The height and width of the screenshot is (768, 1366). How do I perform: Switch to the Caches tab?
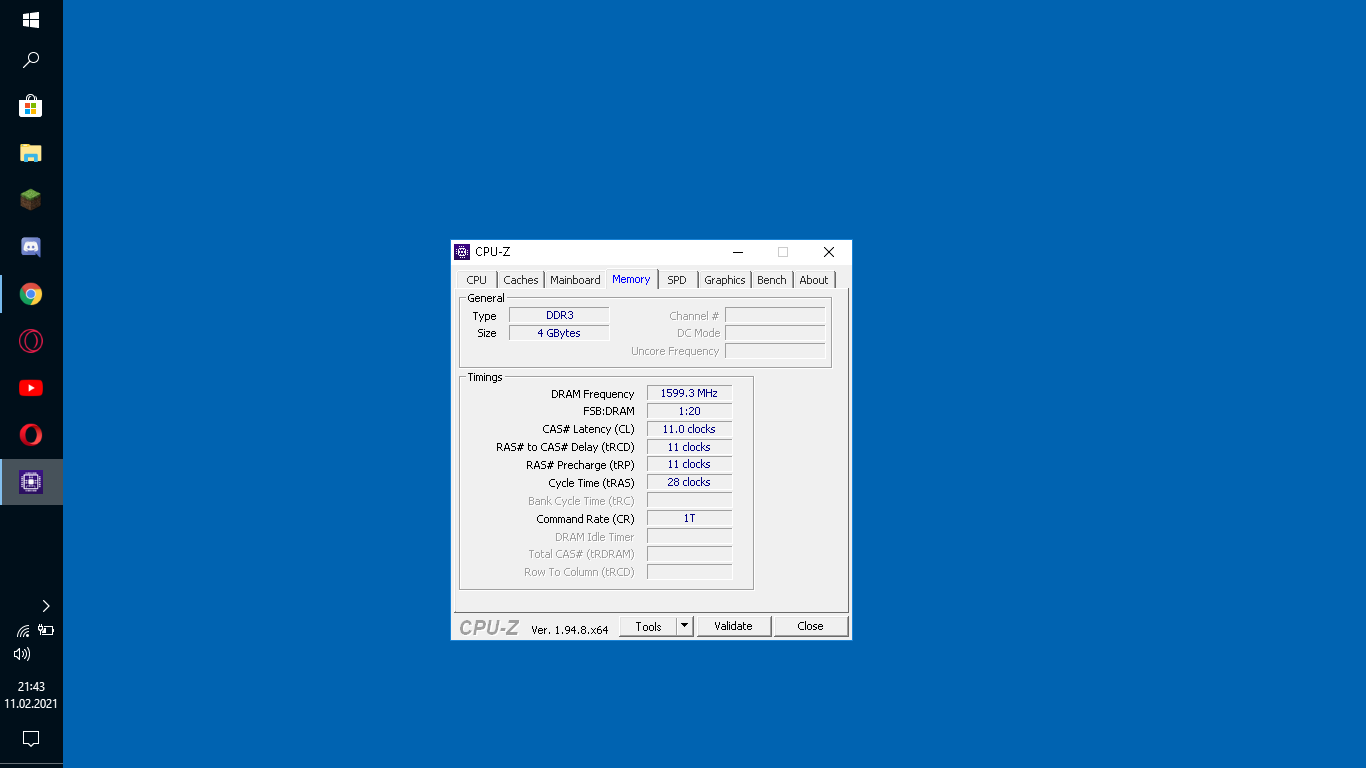click(x=521, y=280)
